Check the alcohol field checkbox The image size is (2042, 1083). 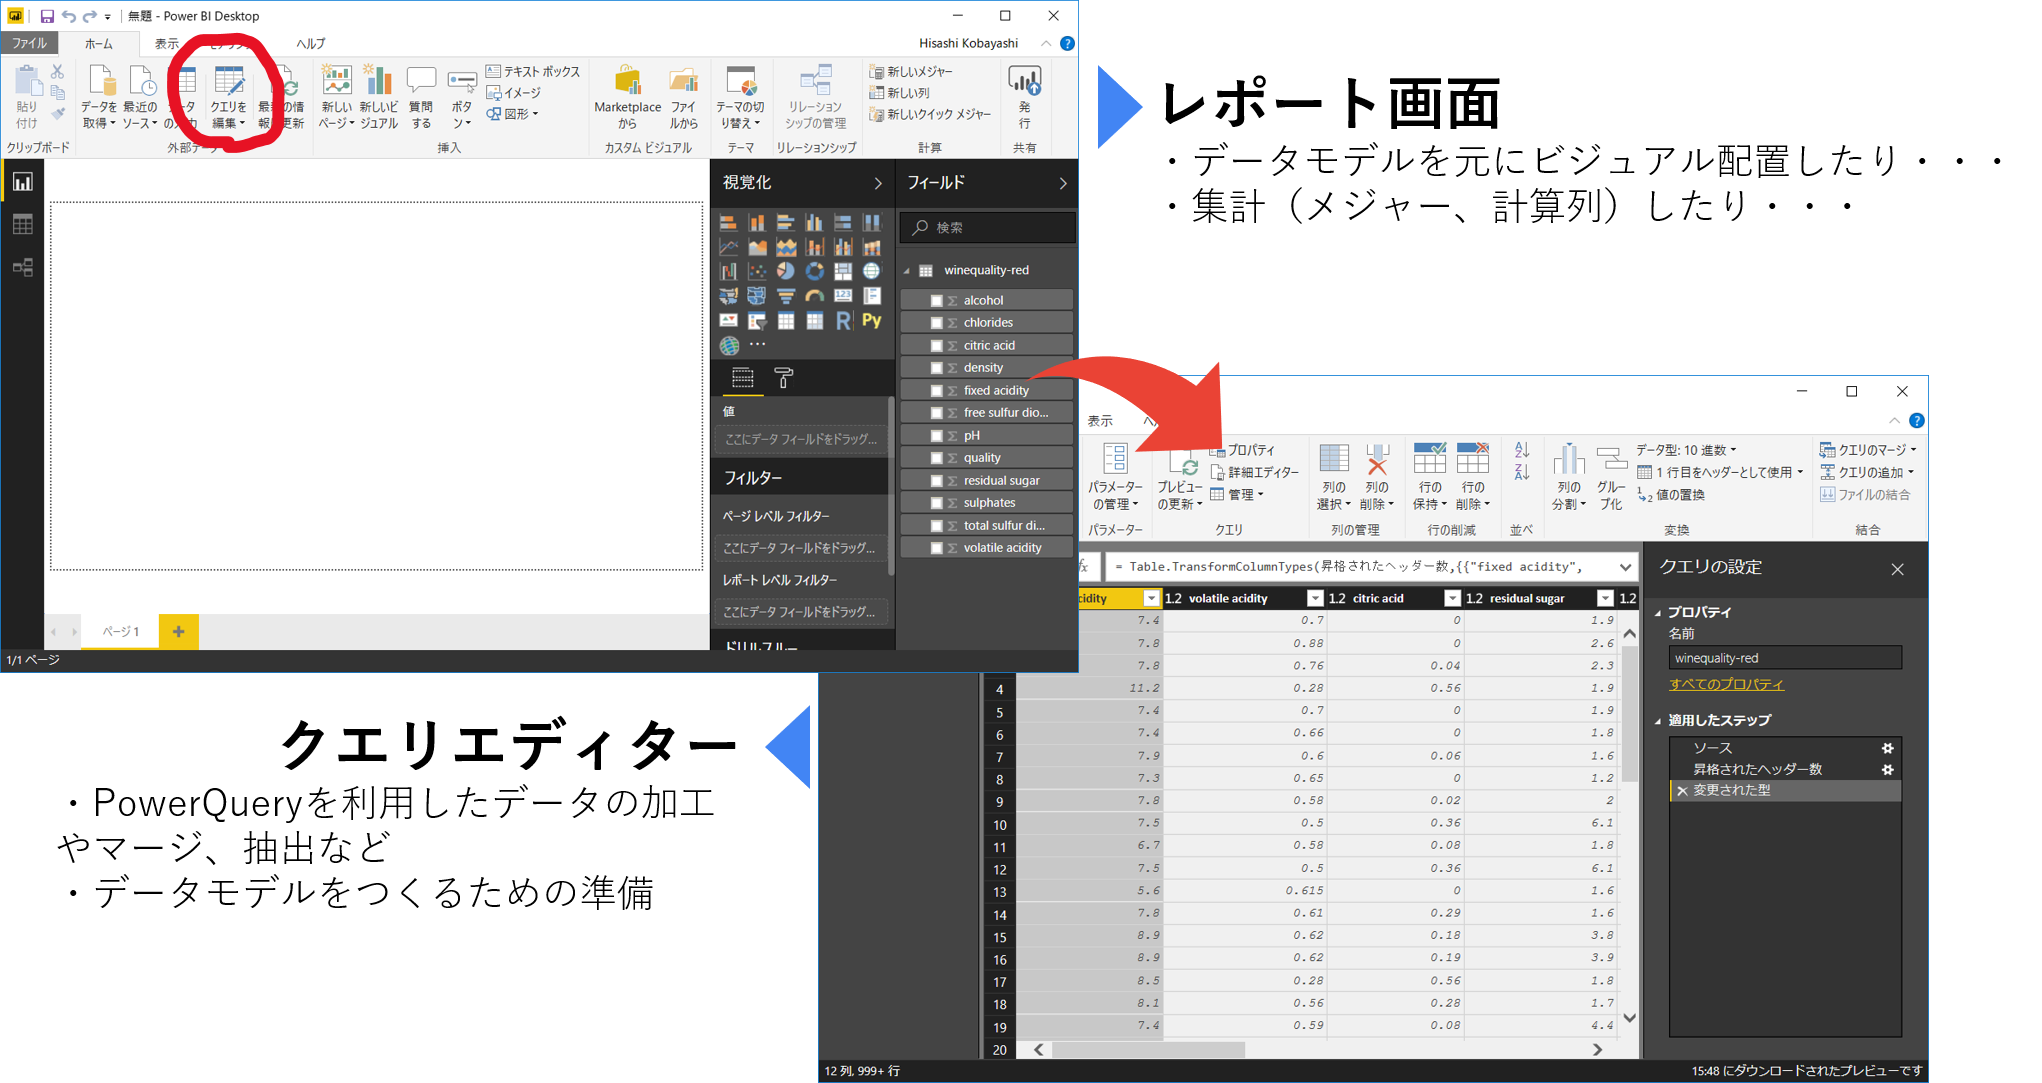pyautogui.click(x=937, y=299)
